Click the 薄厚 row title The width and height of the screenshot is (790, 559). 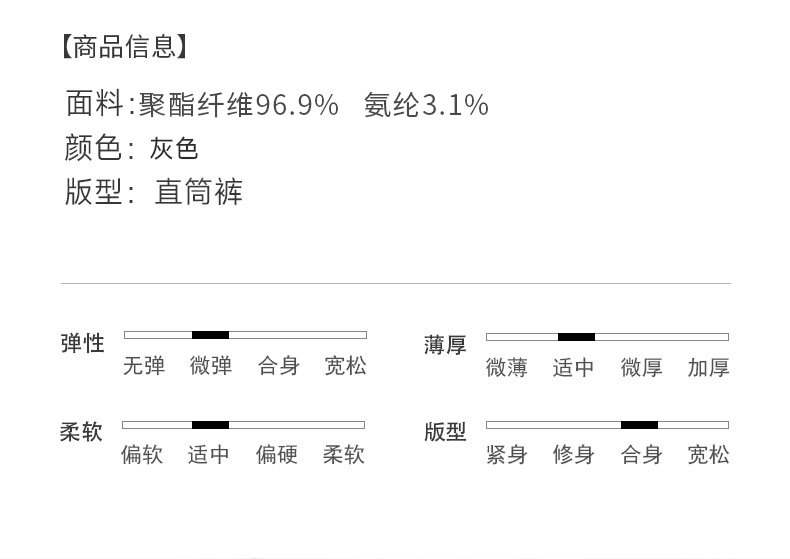[x=445, y=346]
